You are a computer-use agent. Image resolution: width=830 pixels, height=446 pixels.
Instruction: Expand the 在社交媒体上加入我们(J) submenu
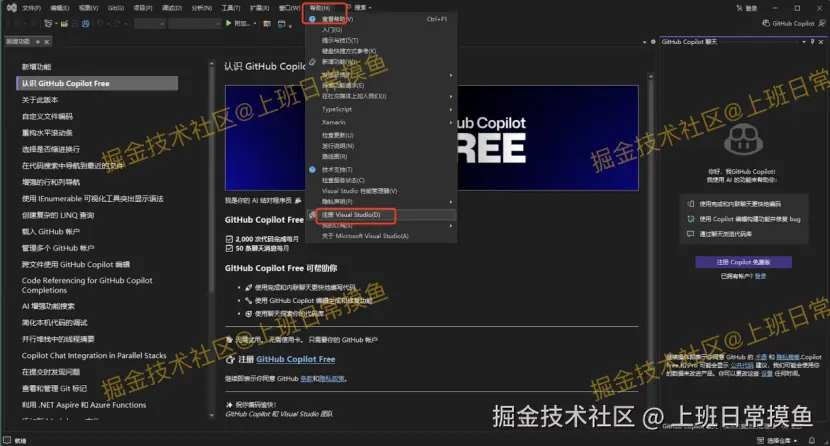point(381,96)
